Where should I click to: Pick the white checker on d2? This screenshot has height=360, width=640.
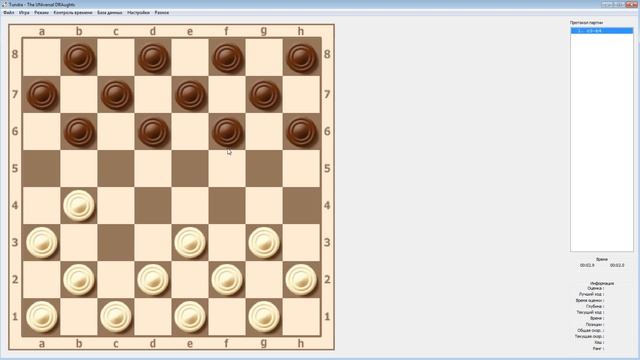pyautogui.click(x=153, y=280)
